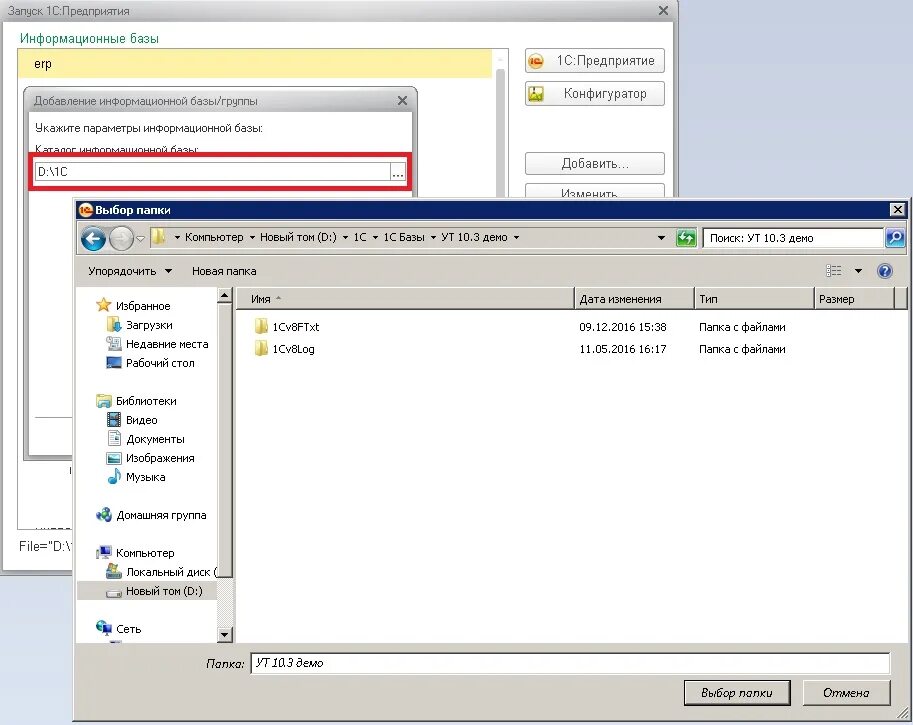The width and height of the screenshot is (913, 725).
Task: Go back in folder dialog
Action: (x=93, y=238)
